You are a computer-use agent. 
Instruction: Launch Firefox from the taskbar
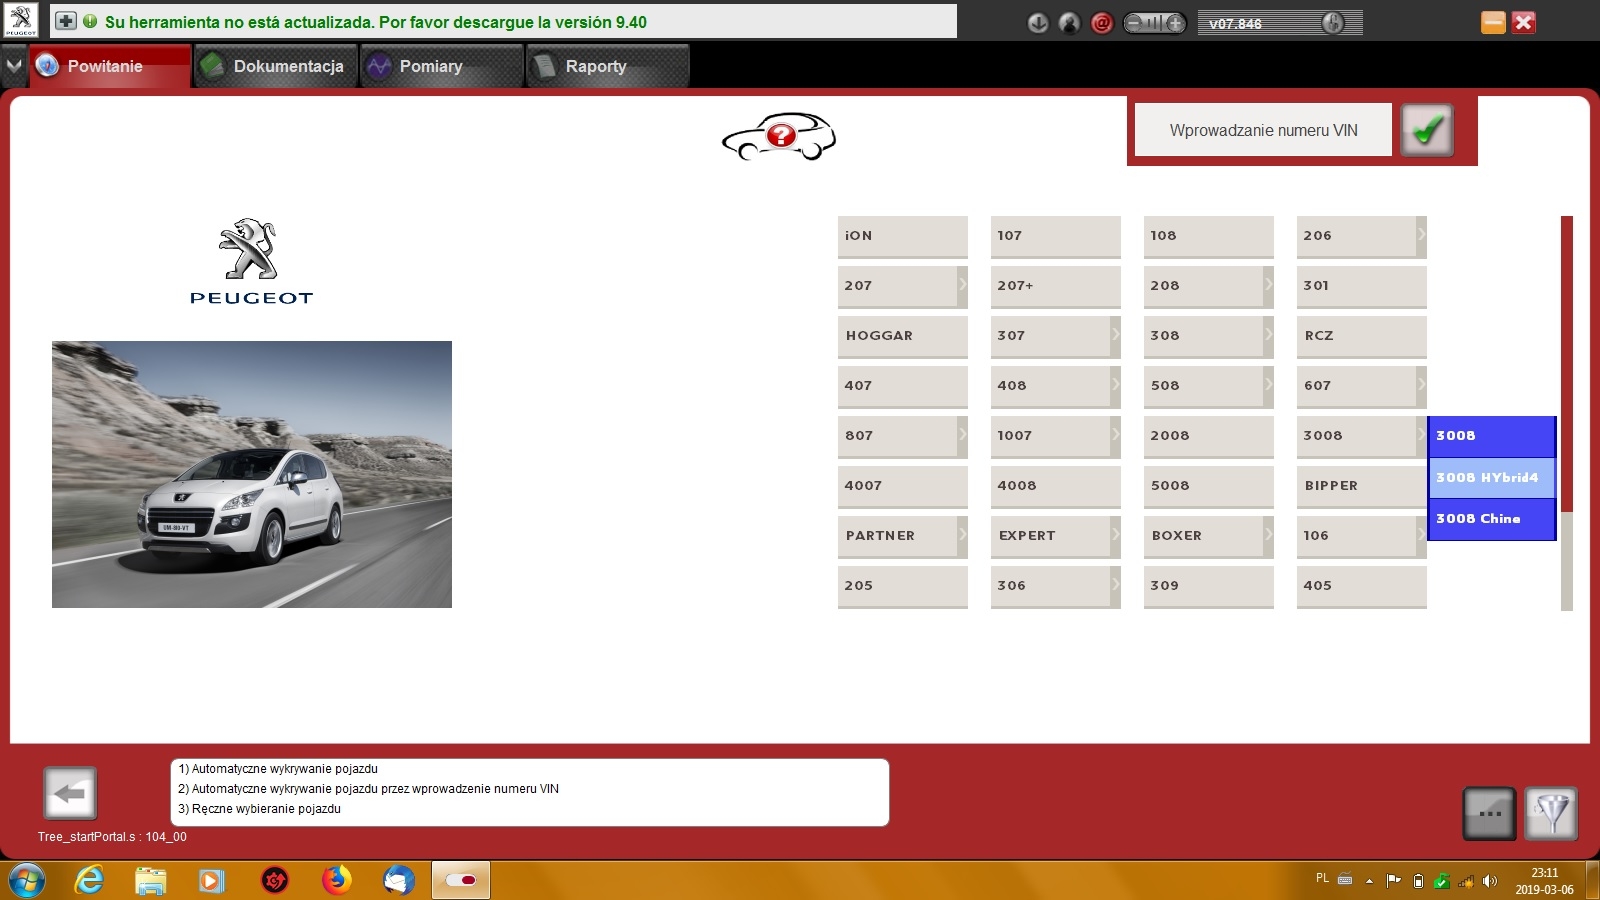point(337,881)
